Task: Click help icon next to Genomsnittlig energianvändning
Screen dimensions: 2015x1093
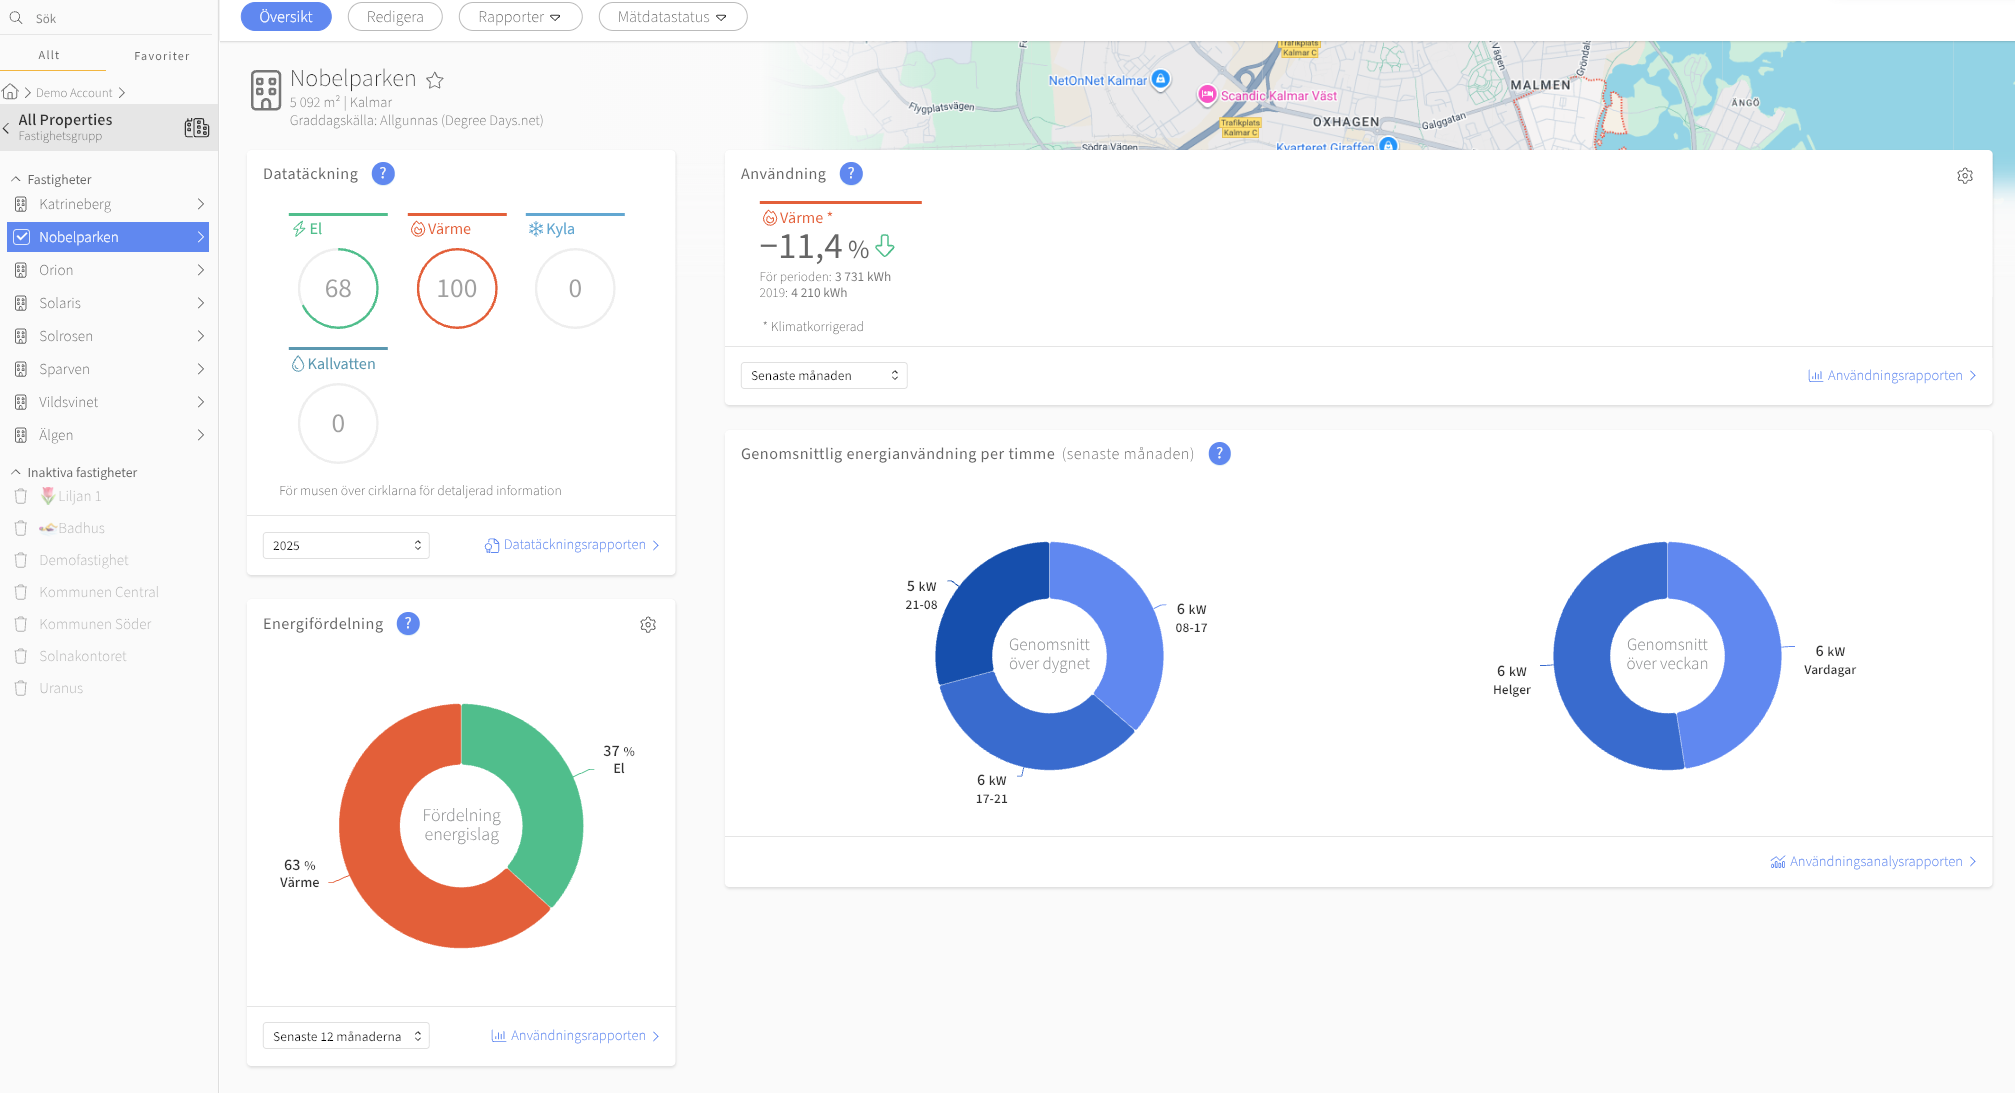Action: (x=1219, y=454)
